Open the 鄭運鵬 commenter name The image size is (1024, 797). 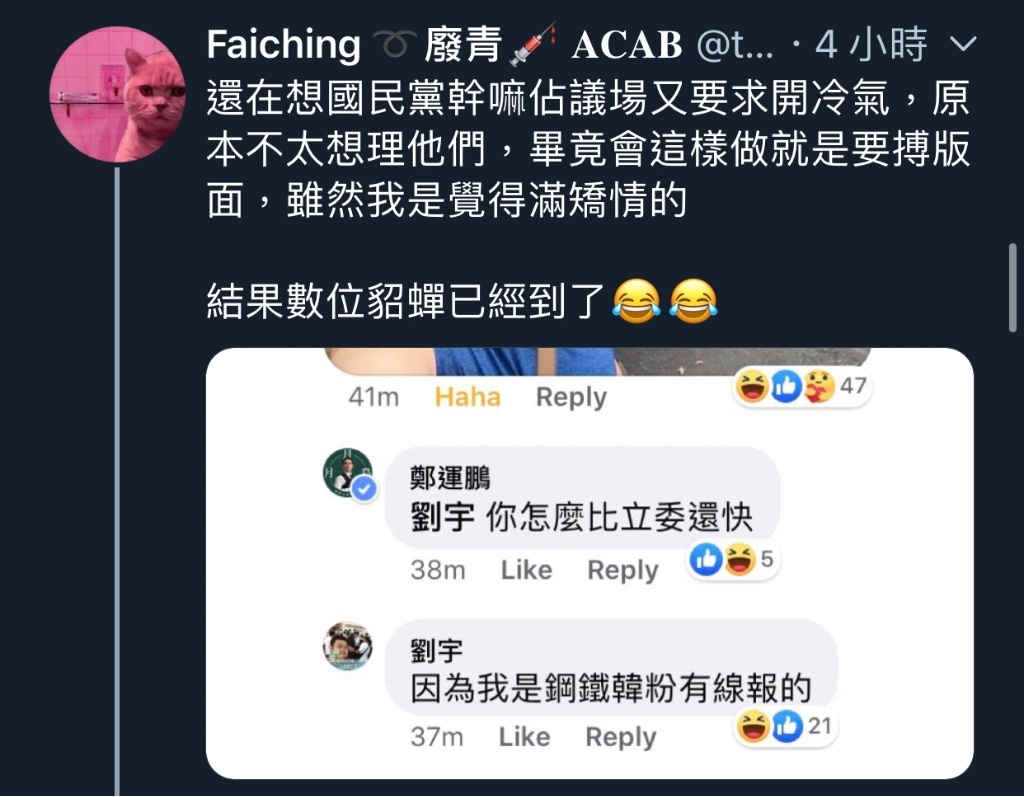coord(450,478)
